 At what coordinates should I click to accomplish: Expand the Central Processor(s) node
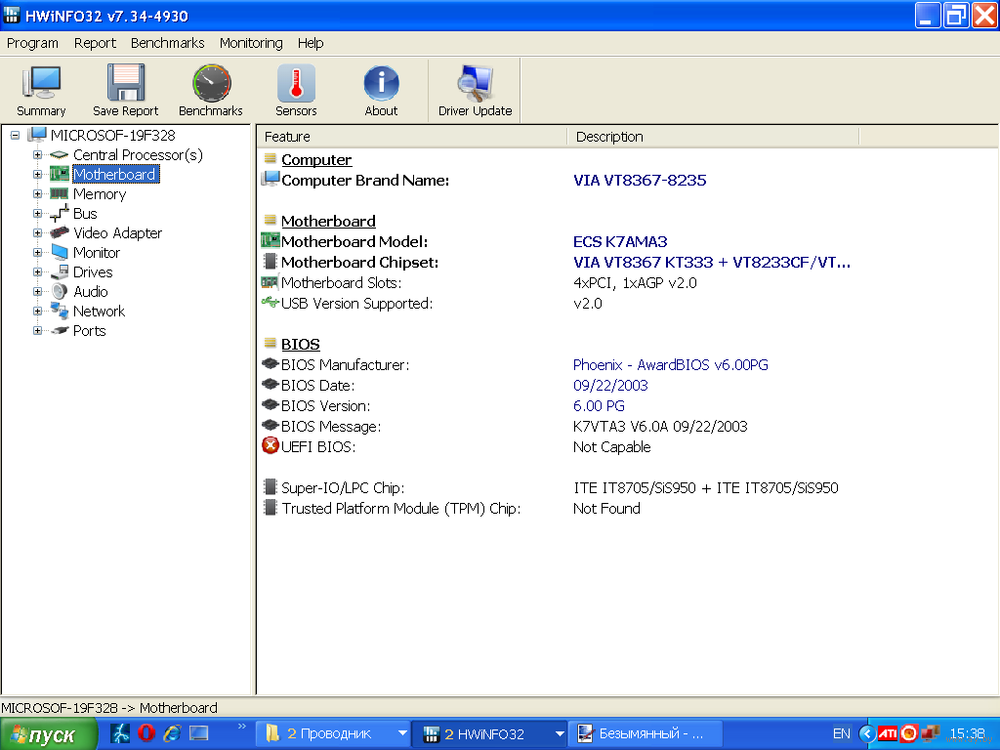(x=38, y=155)
